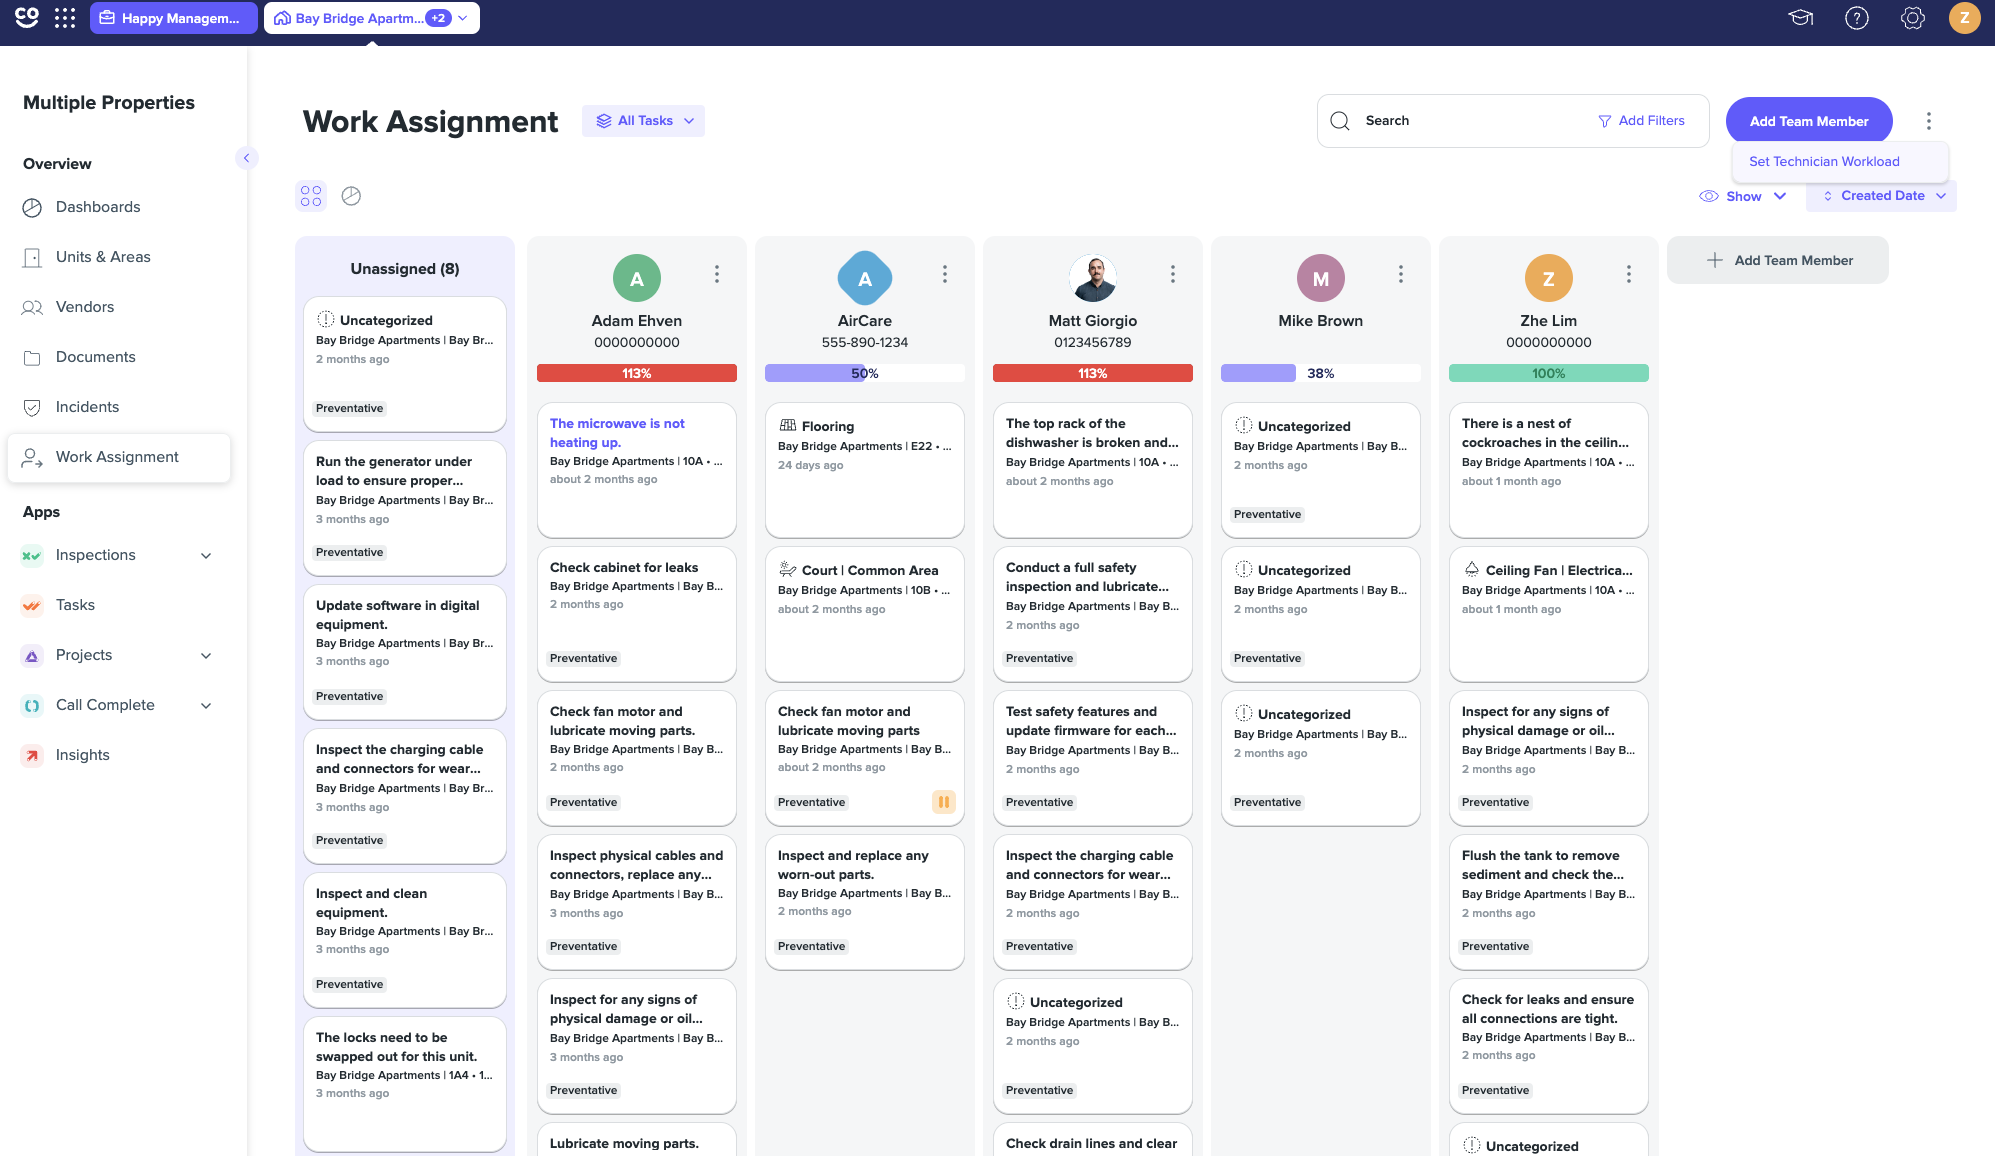This screenshot has width=1995, height=1156.
Task: Switch to the workload chart view icon
Action: tap(351, 196)
